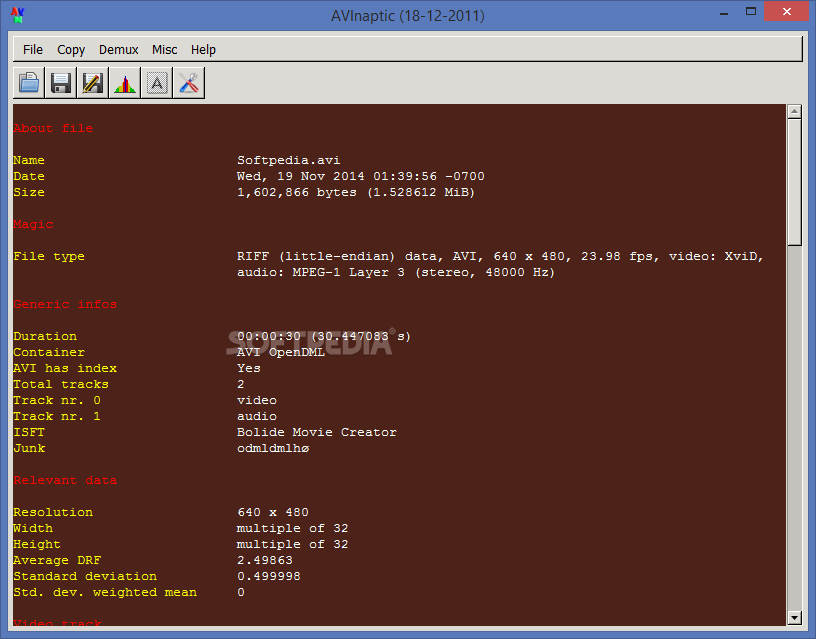Image resolution: width=816 pixels, height=639 pixels.
Task: Click the Open file folder icon
Action: click(x=29, y=83)
